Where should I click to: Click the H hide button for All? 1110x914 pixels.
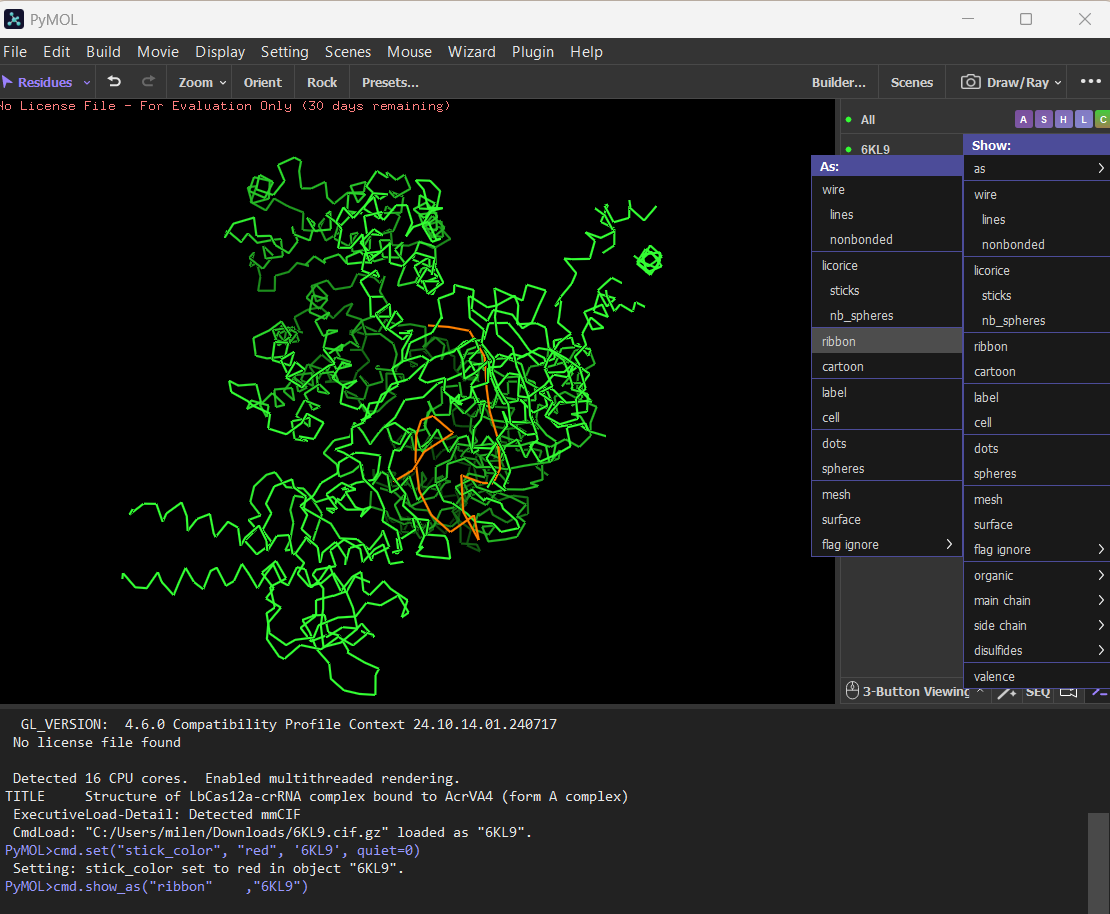1063,120
